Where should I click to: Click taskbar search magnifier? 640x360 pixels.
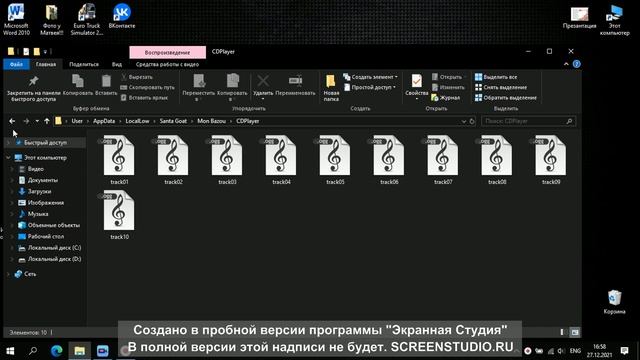pos(33,351)
